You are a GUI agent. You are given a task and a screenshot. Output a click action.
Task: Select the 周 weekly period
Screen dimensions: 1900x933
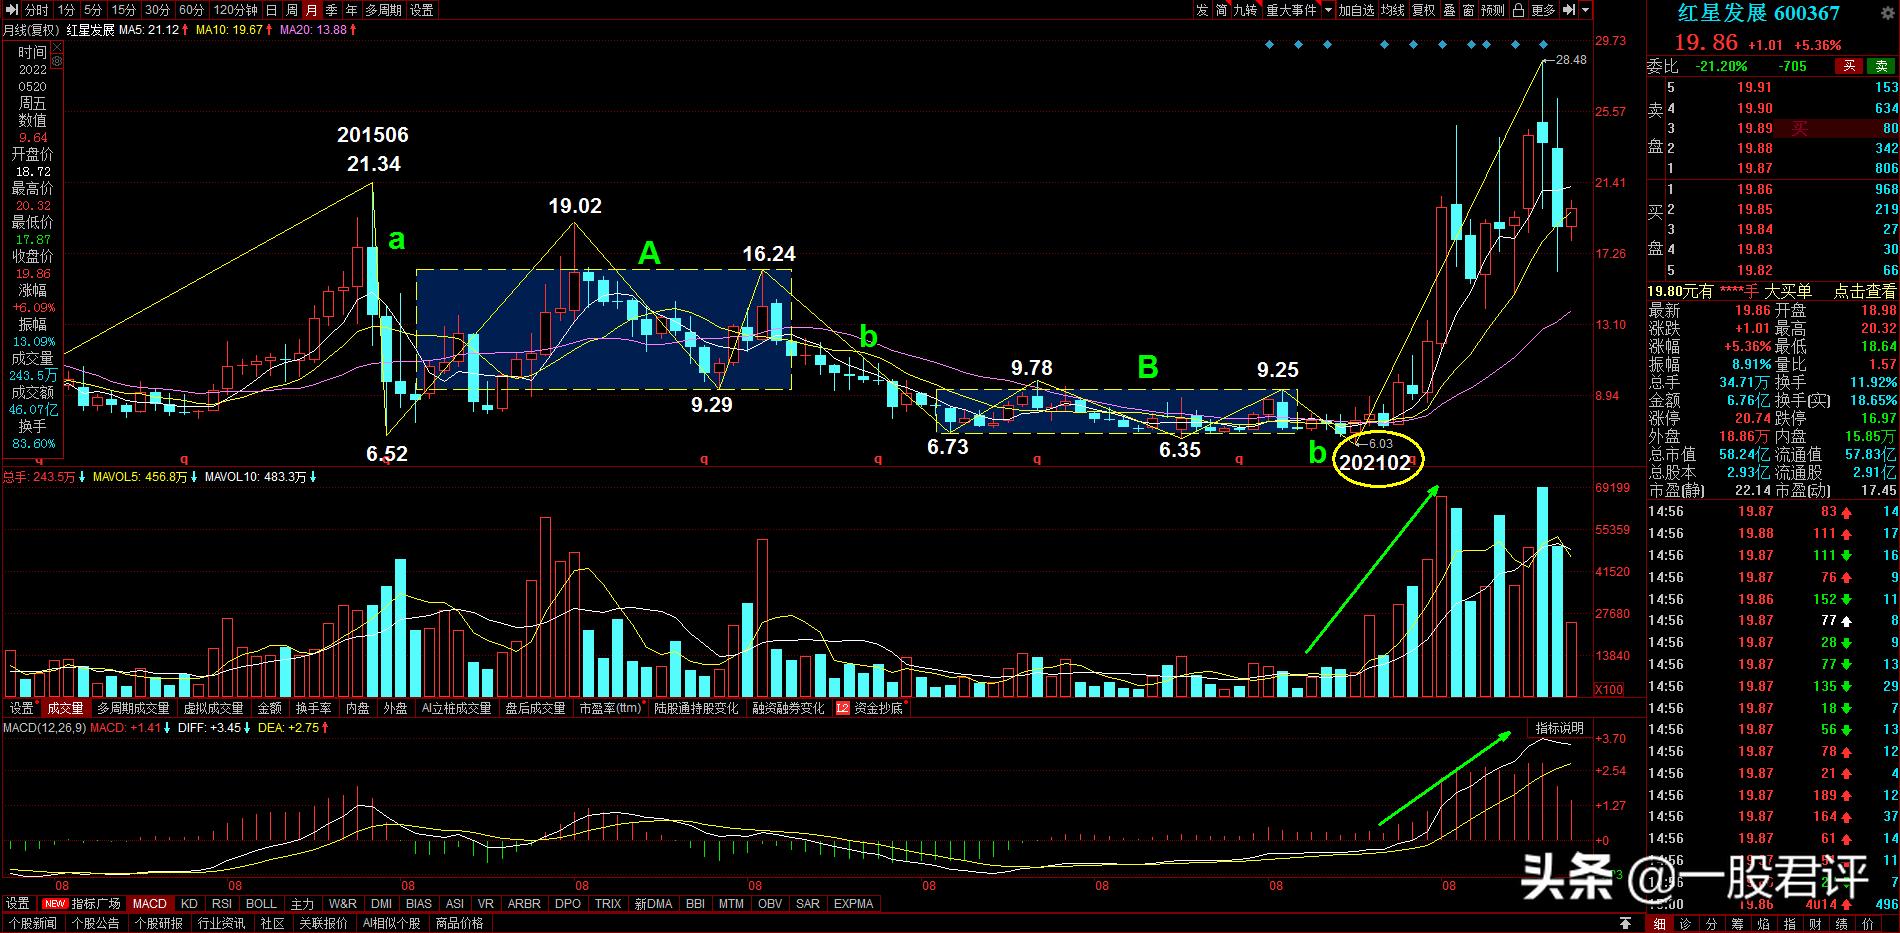point(292,10)
